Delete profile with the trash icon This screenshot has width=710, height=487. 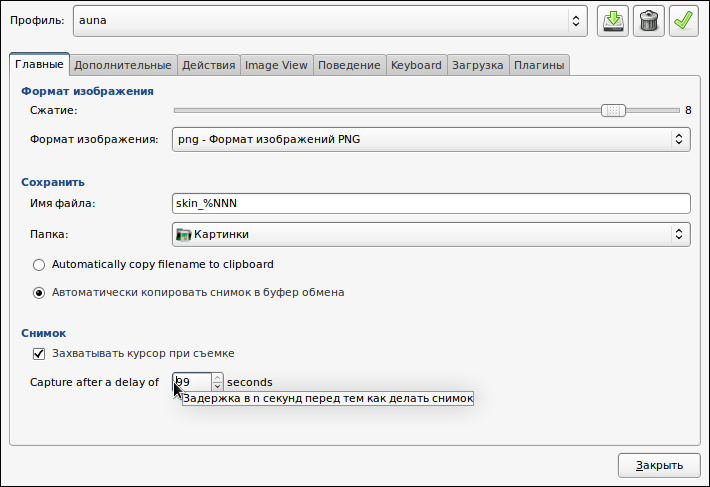(x=648, y=21)
